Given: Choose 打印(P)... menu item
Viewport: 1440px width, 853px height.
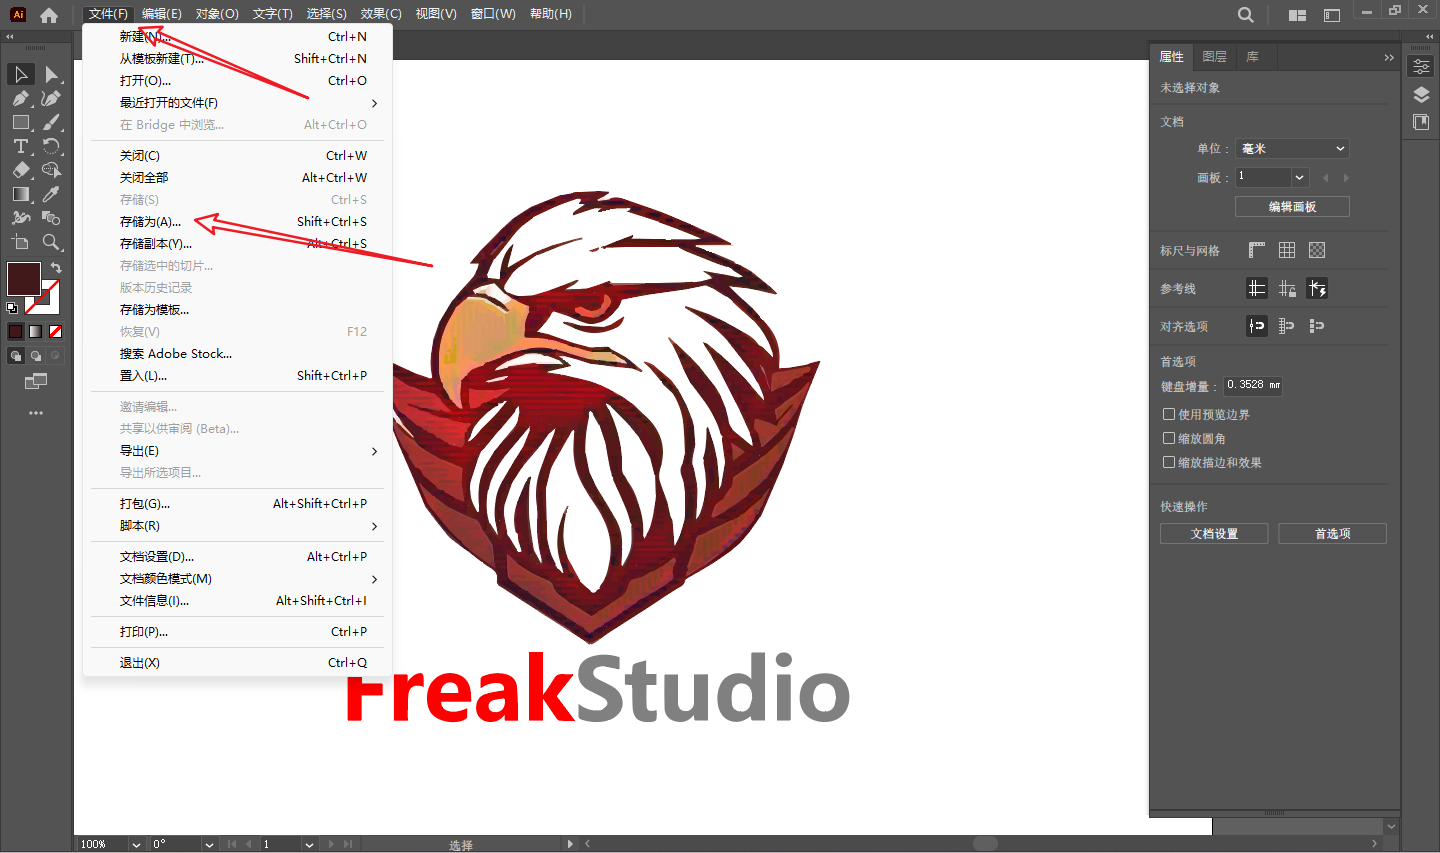Looking at the screenshot, I should point(237,632).
